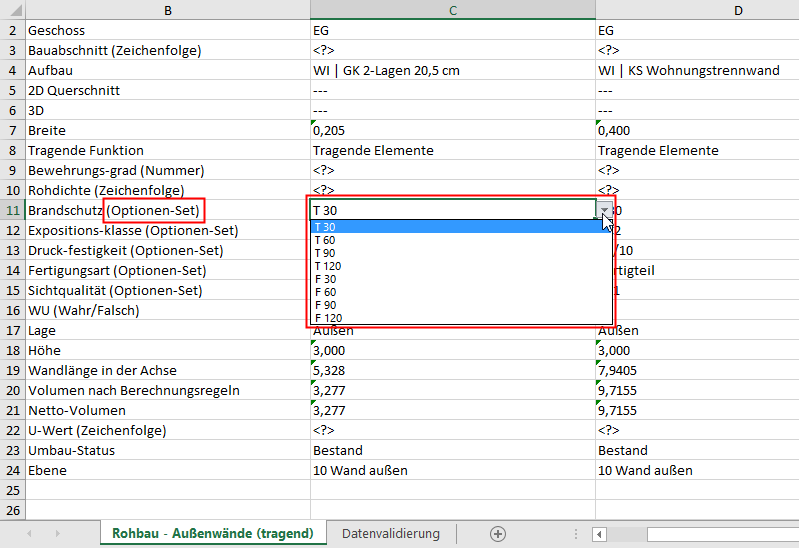Click '10 Wand außen' in column C
The image size is (799, 548).
point(452,471)
